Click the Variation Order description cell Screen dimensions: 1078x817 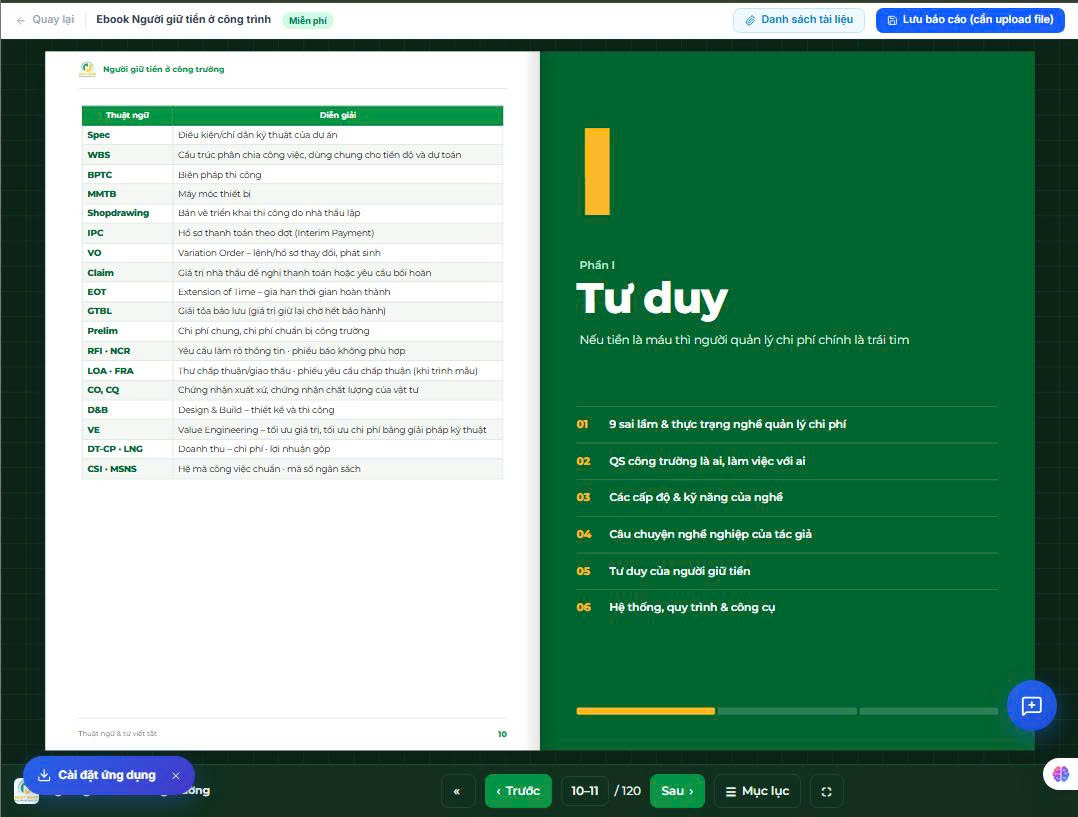pos(338,253)
